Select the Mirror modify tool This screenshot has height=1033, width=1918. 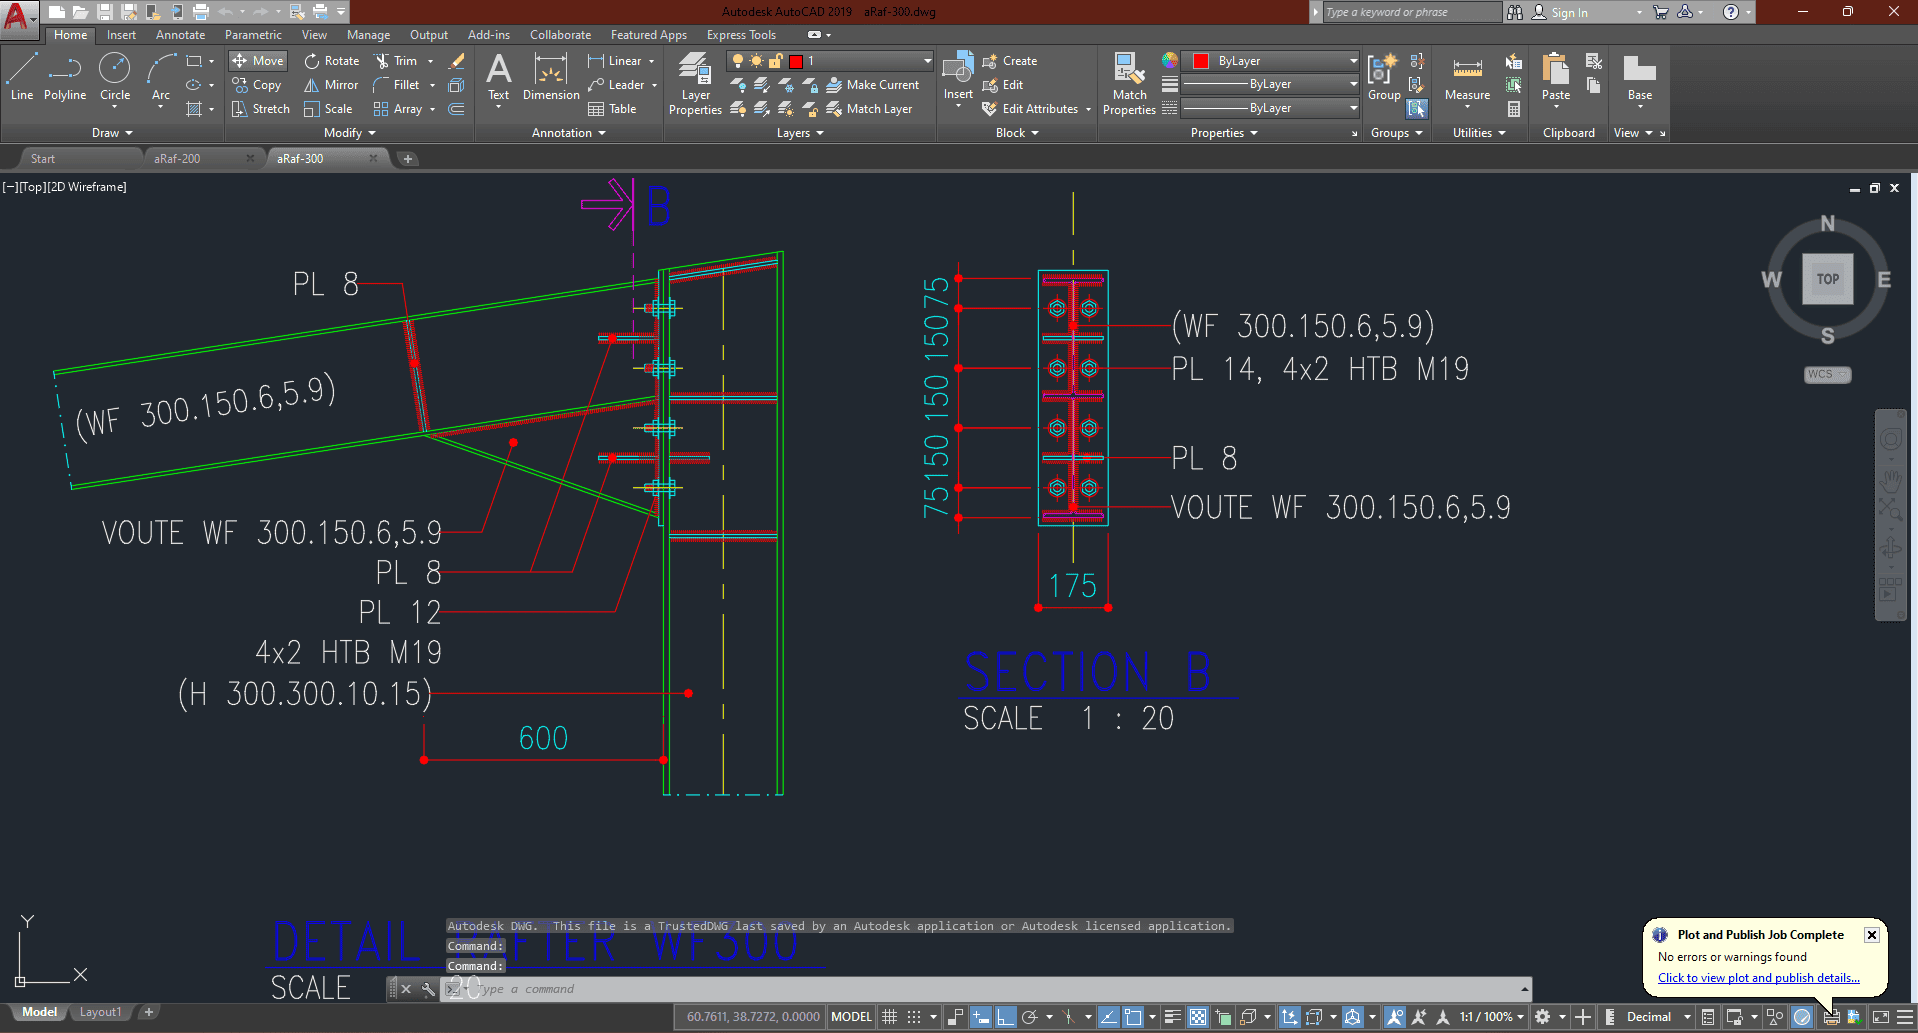pyautogui.click(x=331, y=85)
